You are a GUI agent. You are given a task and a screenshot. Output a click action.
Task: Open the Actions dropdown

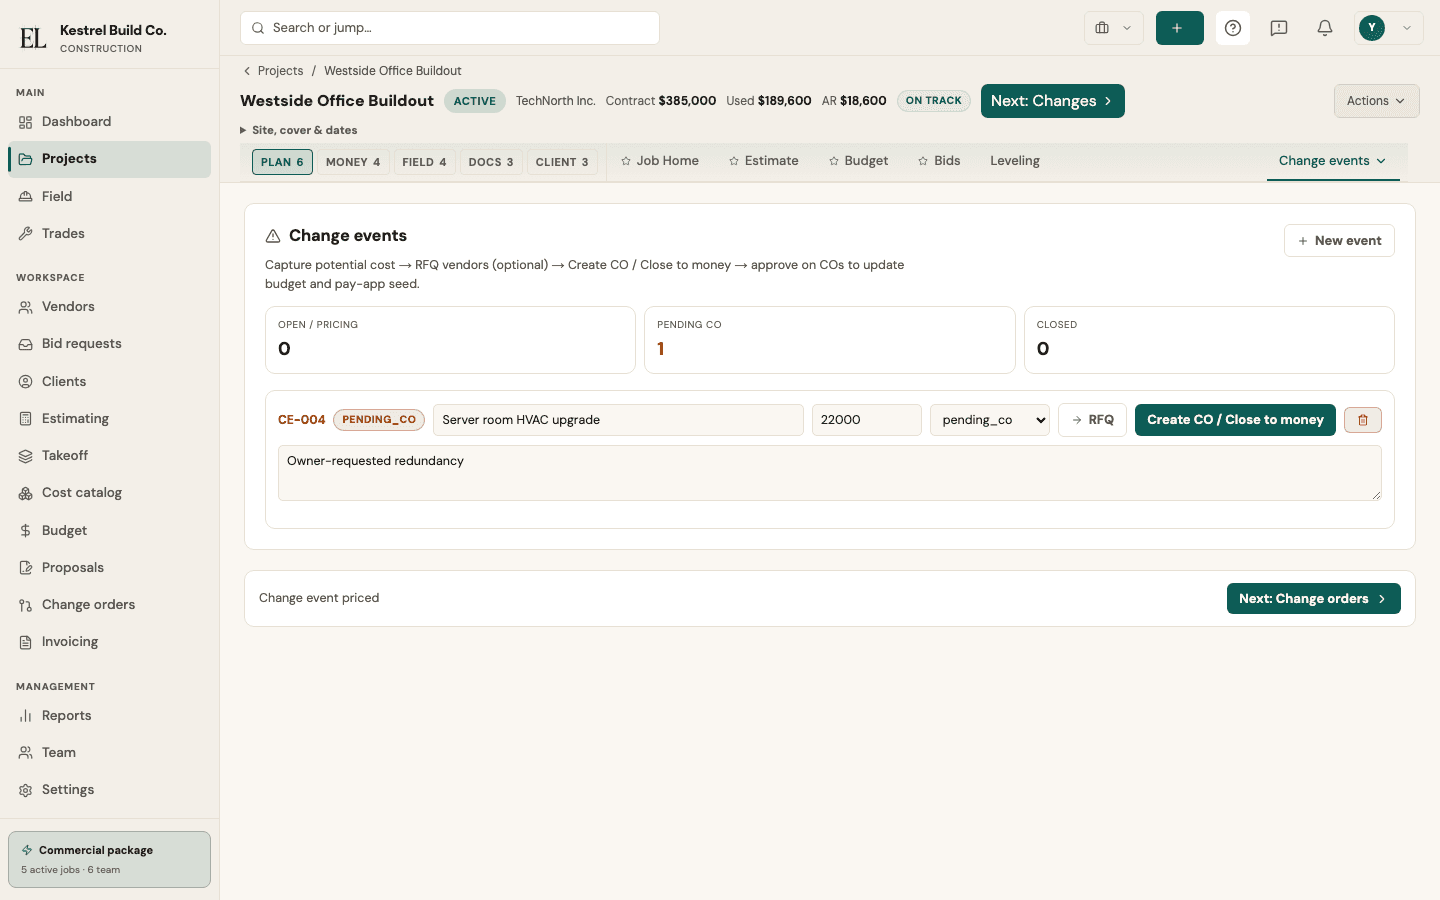coord(1376,101)
